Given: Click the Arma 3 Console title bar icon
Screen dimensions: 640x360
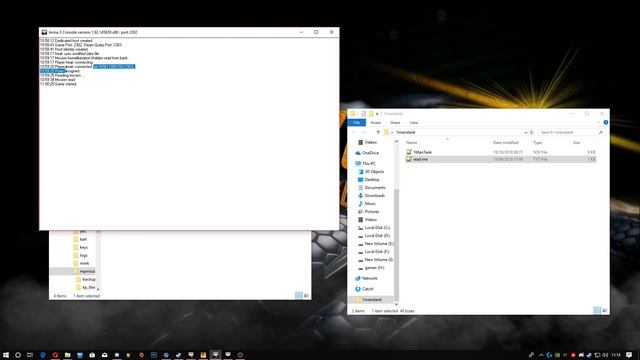Looking at the screenshot, I should tap(44, 32).
